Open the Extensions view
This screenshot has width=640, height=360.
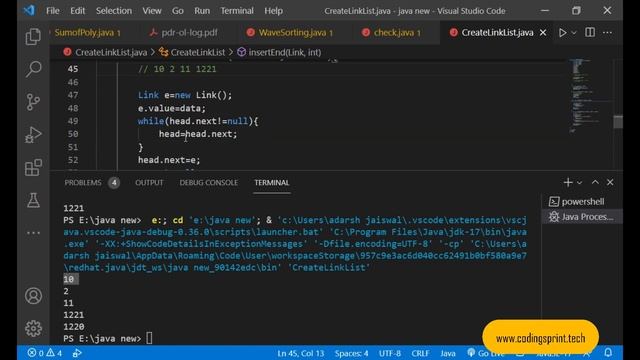33,167
